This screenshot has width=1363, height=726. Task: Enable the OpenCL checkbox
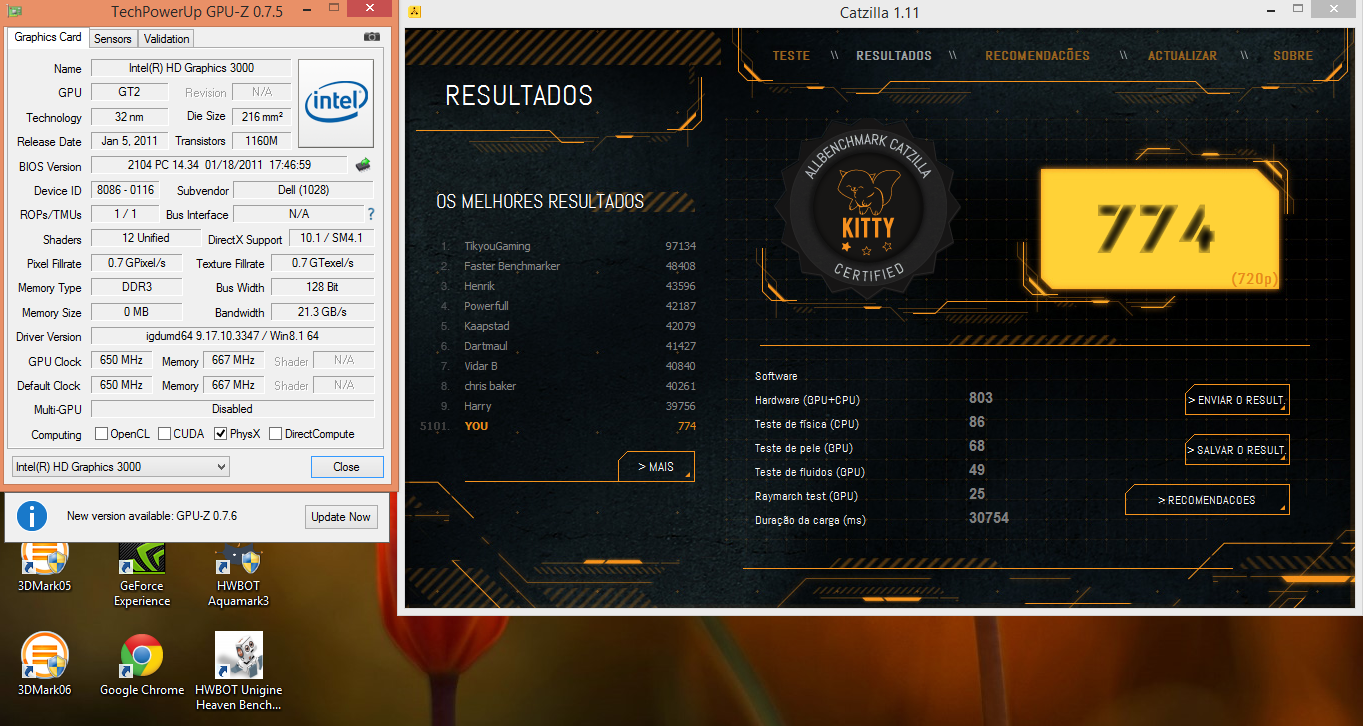101,434
